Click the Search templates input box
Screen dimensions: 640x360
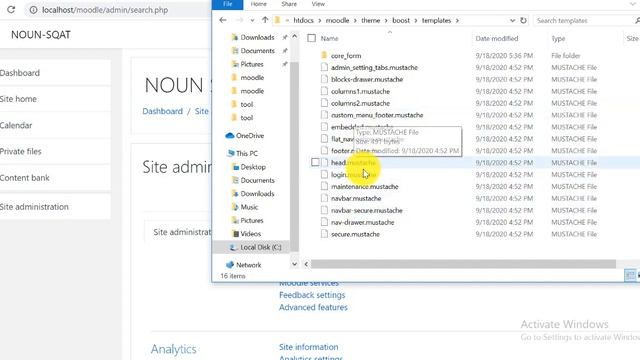[x=584, y=20]
